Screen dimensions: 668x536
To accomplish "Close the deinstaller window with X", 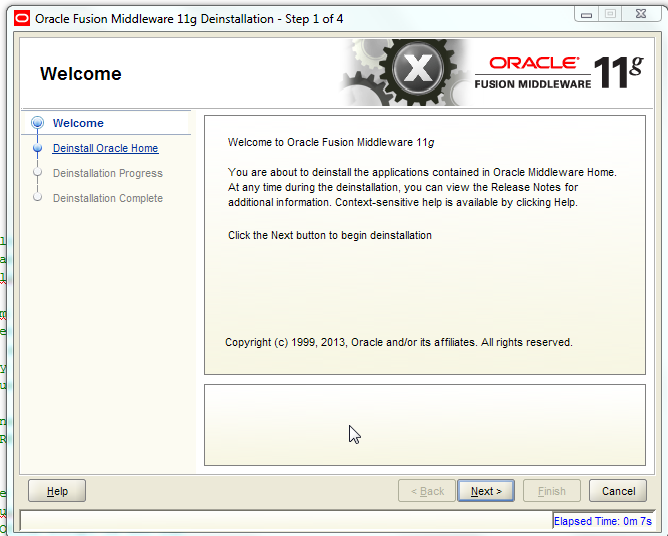I will click(x=641, y=14).
